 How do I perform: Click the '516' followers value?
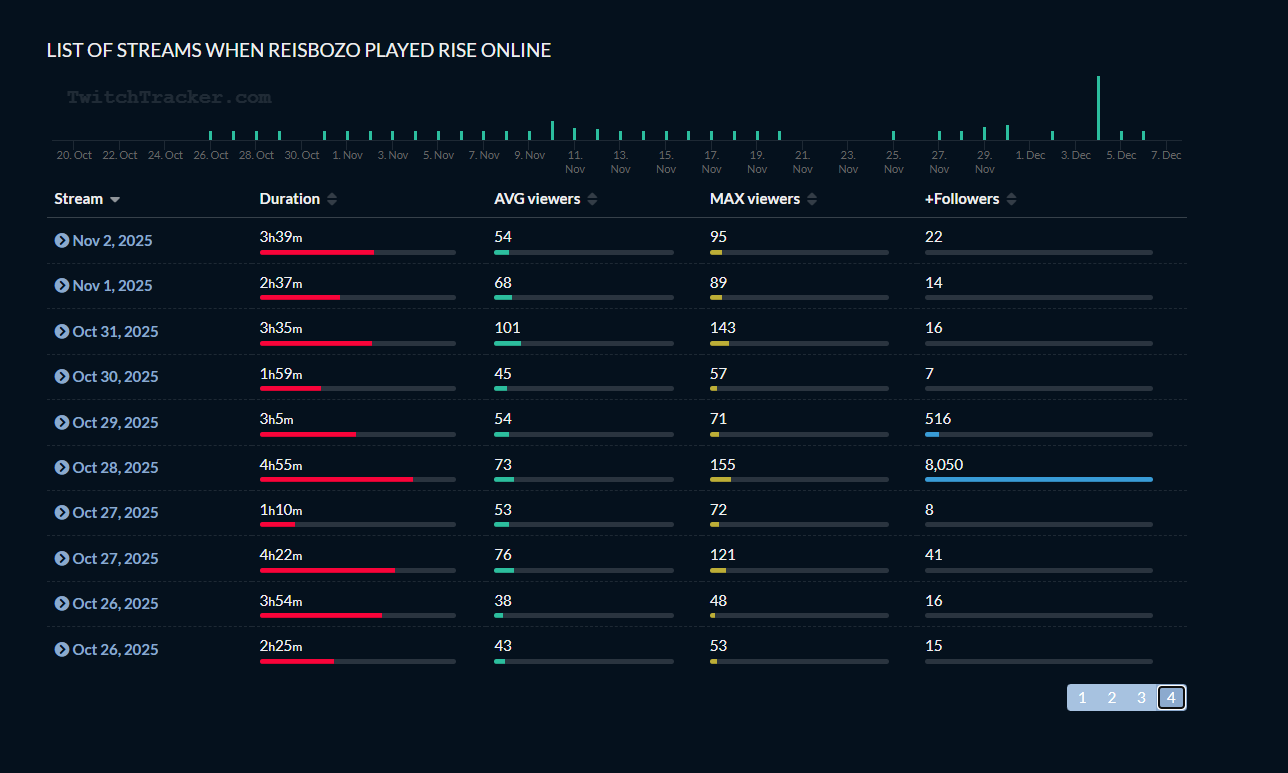click(x=938, y=419)
